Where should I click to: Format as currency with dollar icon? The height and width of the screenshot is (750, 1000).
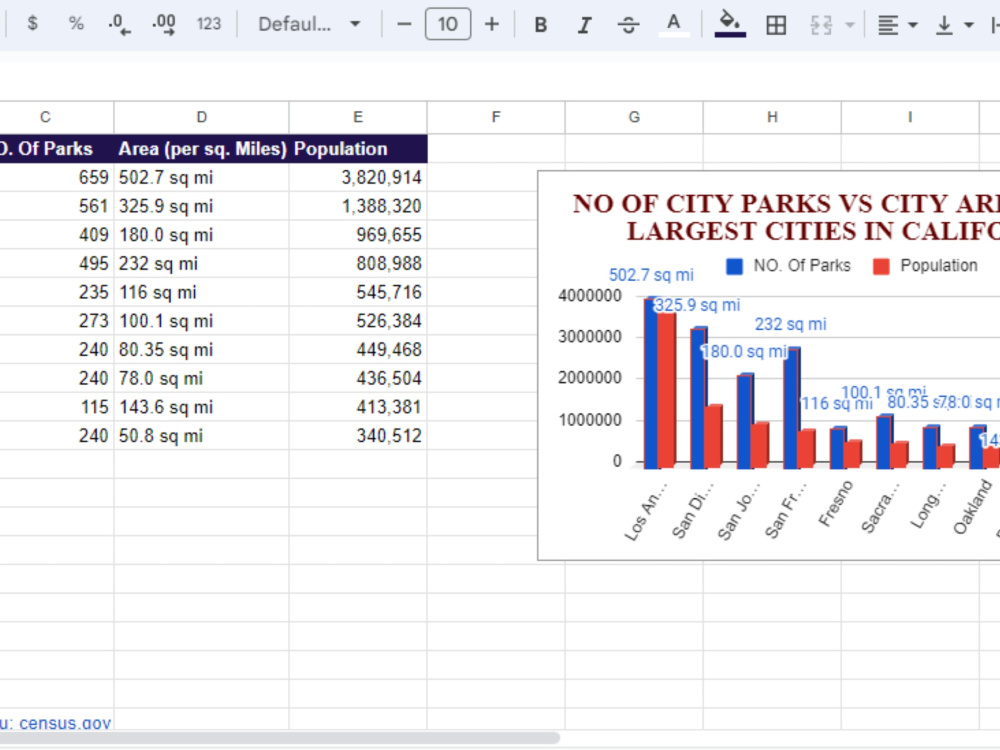coord(33,24)
